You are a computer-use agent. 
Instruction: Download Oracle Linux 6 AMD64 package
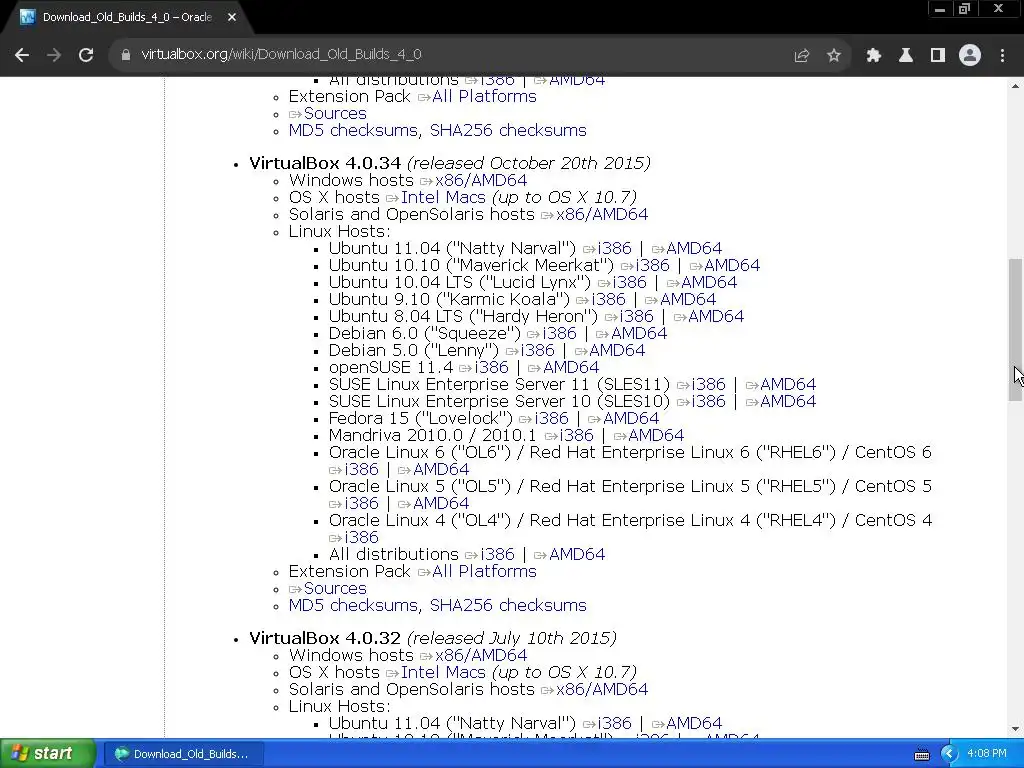441,469
